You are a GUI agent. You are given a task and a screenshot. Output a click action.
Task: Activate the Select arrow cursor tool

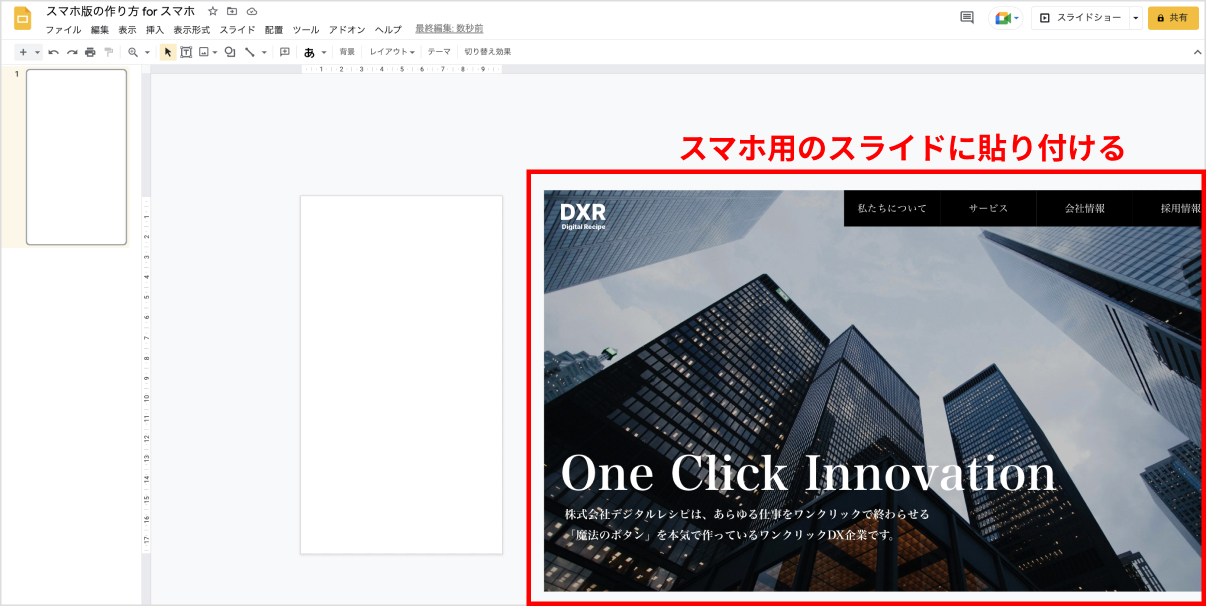pos(168,52)
